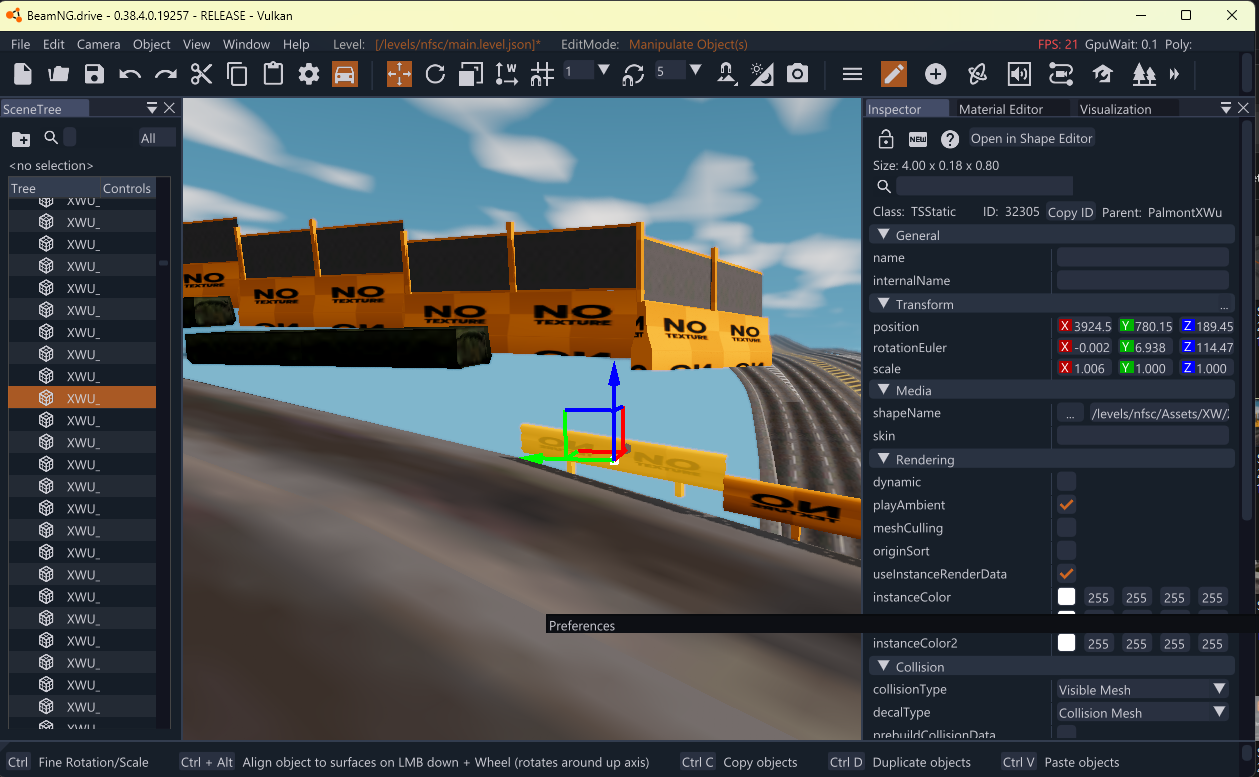Open the Window menu
1259x777 pixels.
click(x=246, y=44)
